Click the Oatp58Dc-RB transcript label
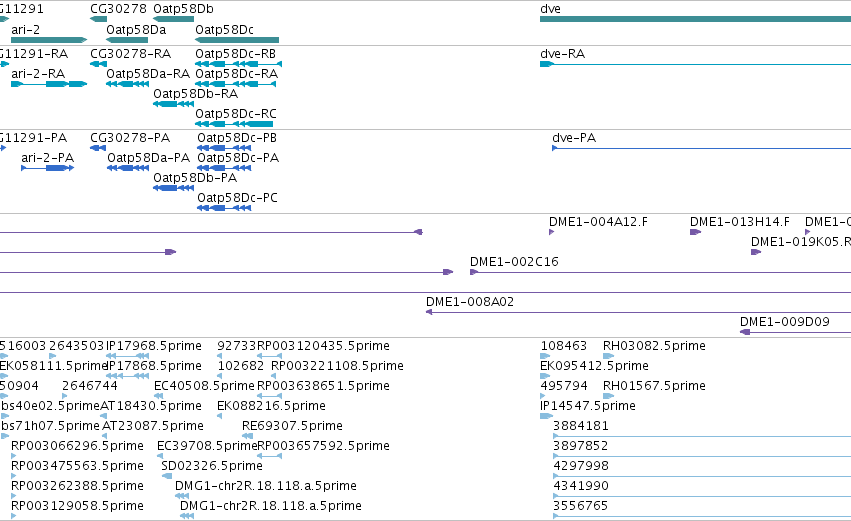Viewport: 851px width, 521px height. coord(236,54)
